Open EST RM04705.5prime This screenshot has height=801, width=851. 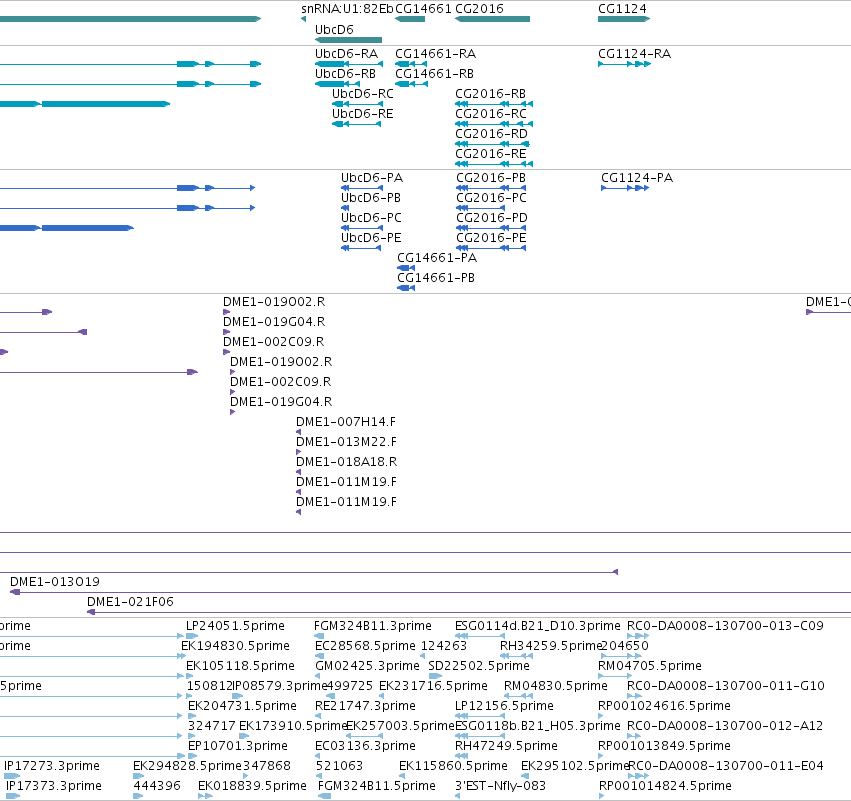pos(614,677)
